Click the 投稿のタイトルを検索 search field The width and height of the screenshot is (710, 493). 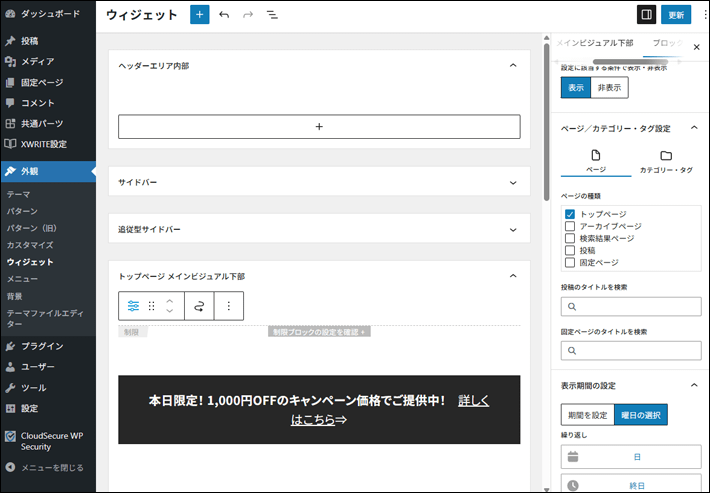tap(630, 307)
